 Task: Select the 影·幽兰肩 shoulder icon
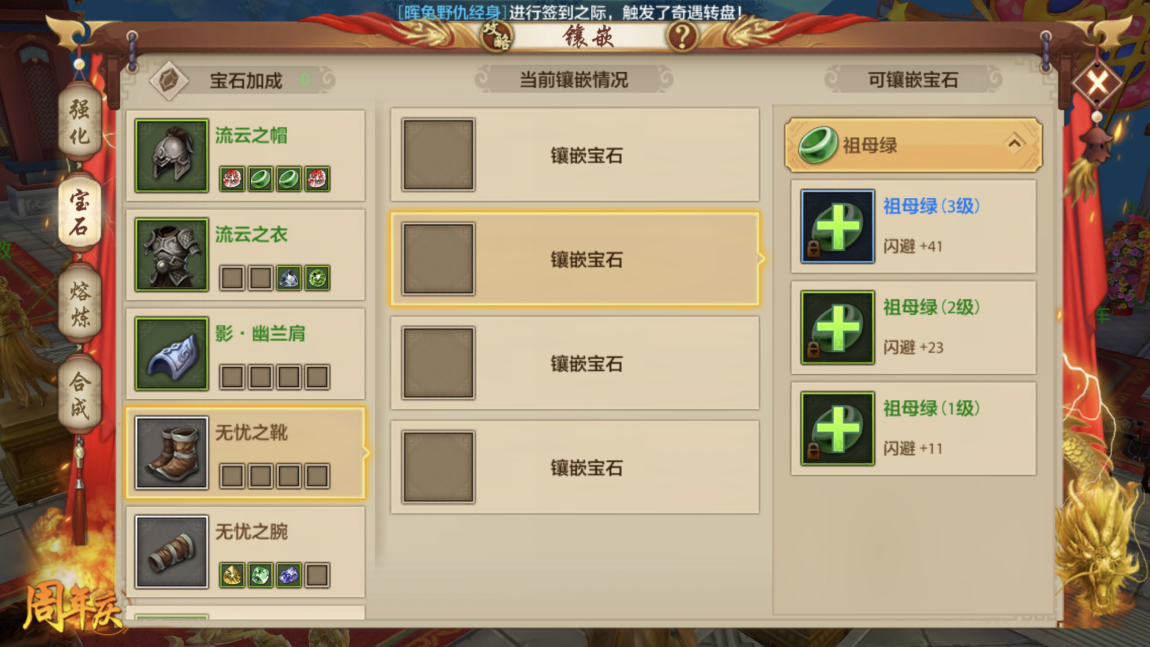171,354
